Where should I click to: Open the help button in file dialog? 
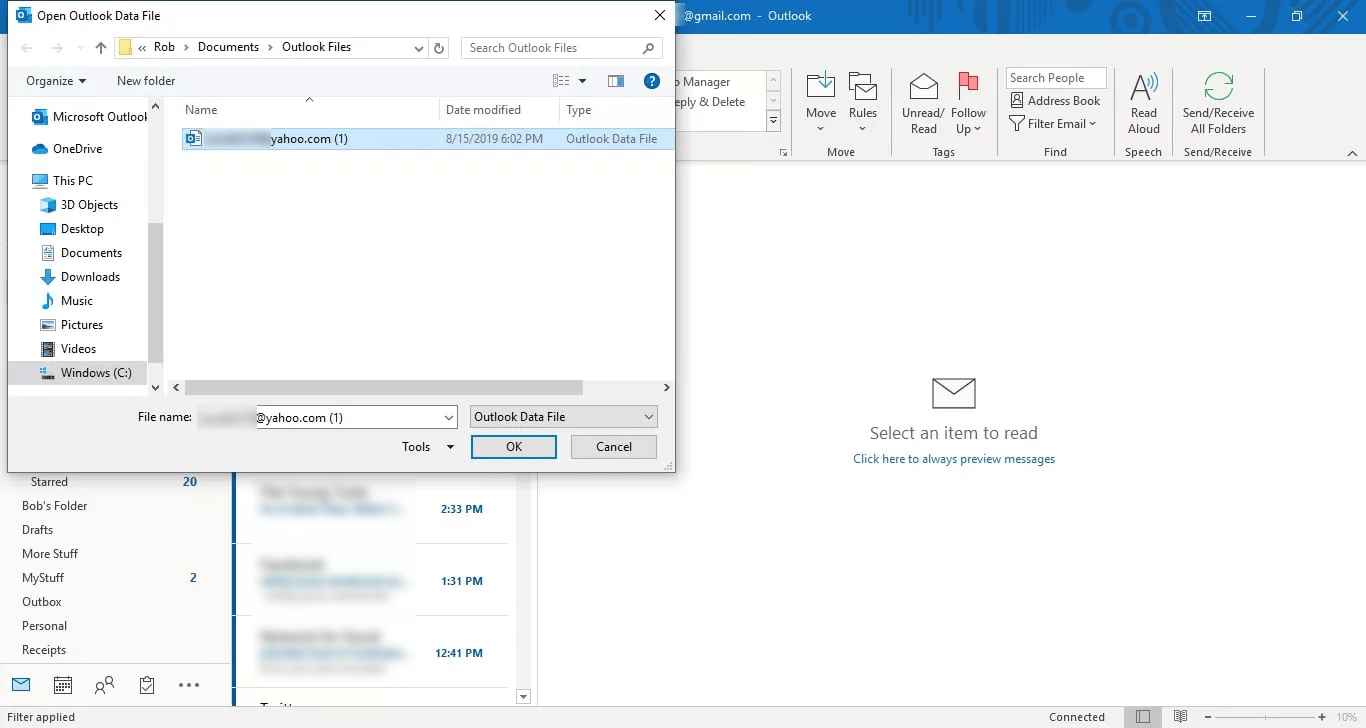point(652,81)
